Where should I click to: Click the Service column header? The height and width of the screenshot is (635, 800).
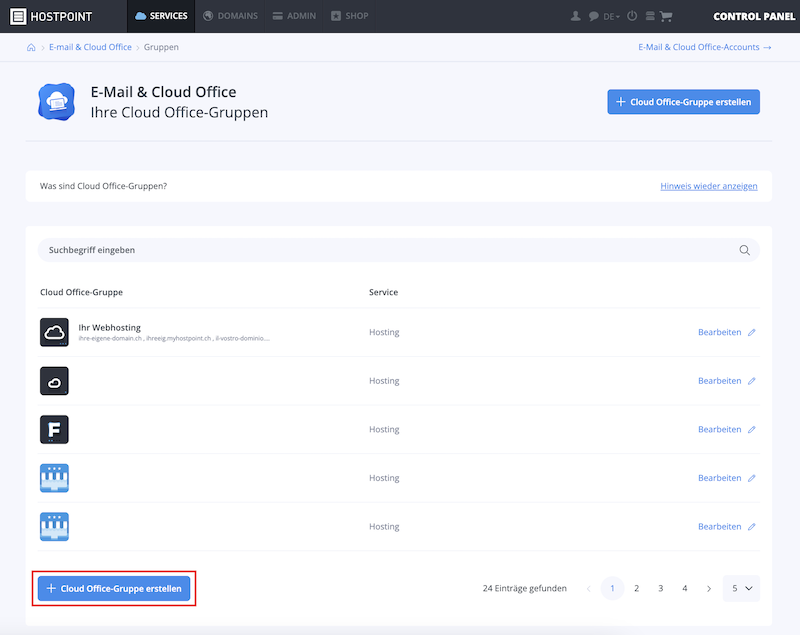point(384,292)
